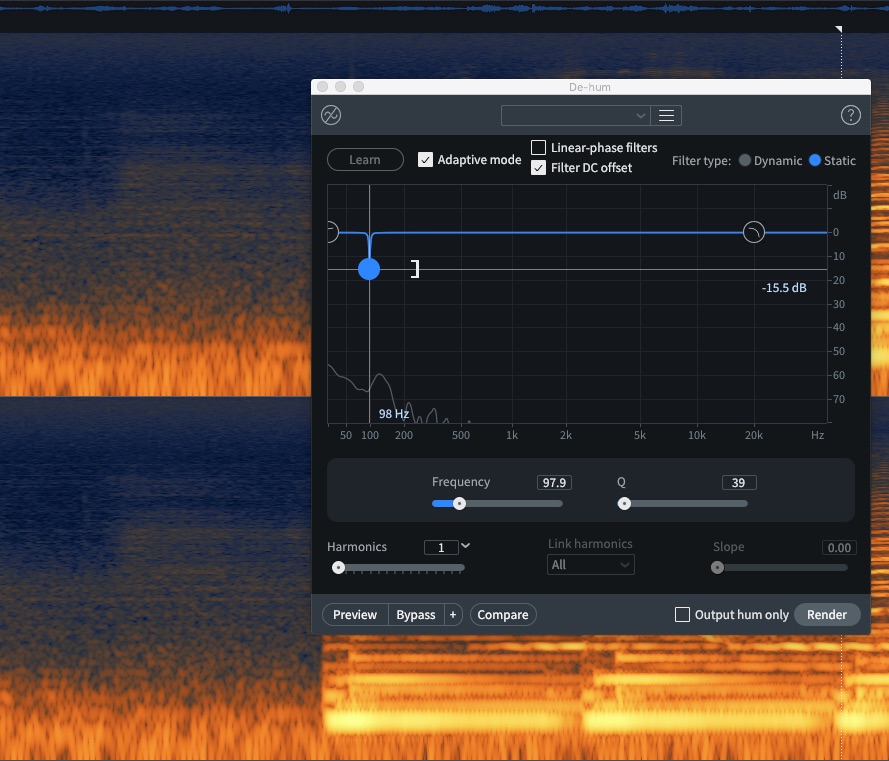Click the Frequency slider handle

pos(459,504)
